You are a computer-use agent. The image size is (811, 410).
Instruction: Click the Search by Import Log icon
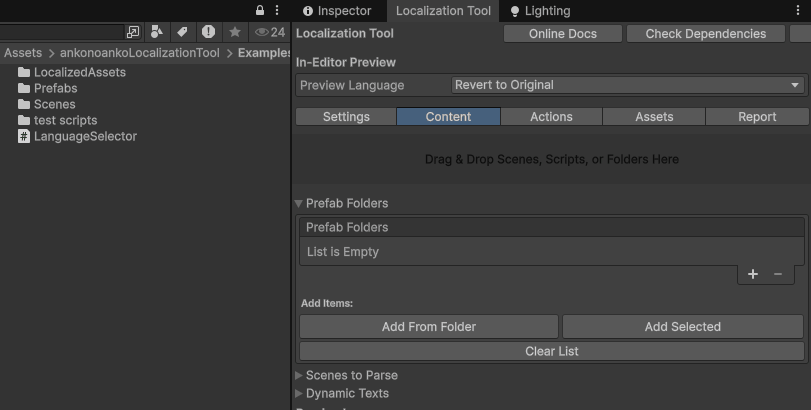(208, 32)
